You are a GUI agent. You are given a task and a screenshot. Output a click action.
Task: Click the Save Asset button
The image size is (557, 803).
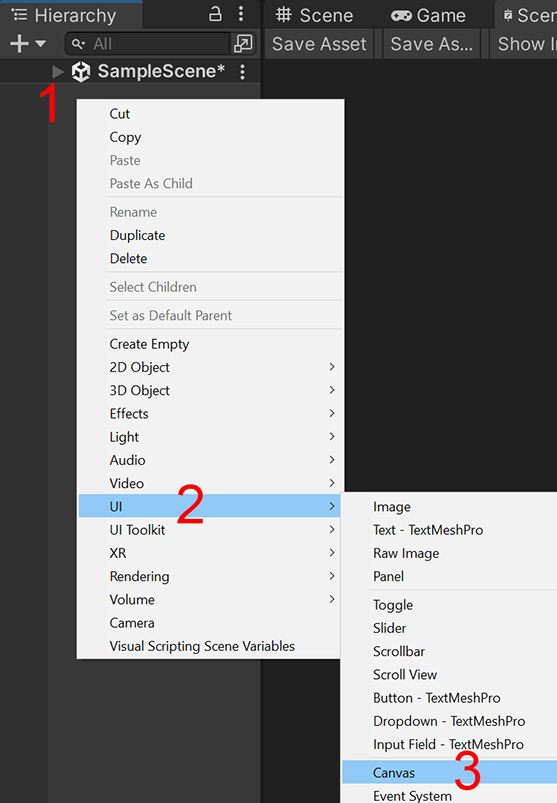click(x=319, y=44)
